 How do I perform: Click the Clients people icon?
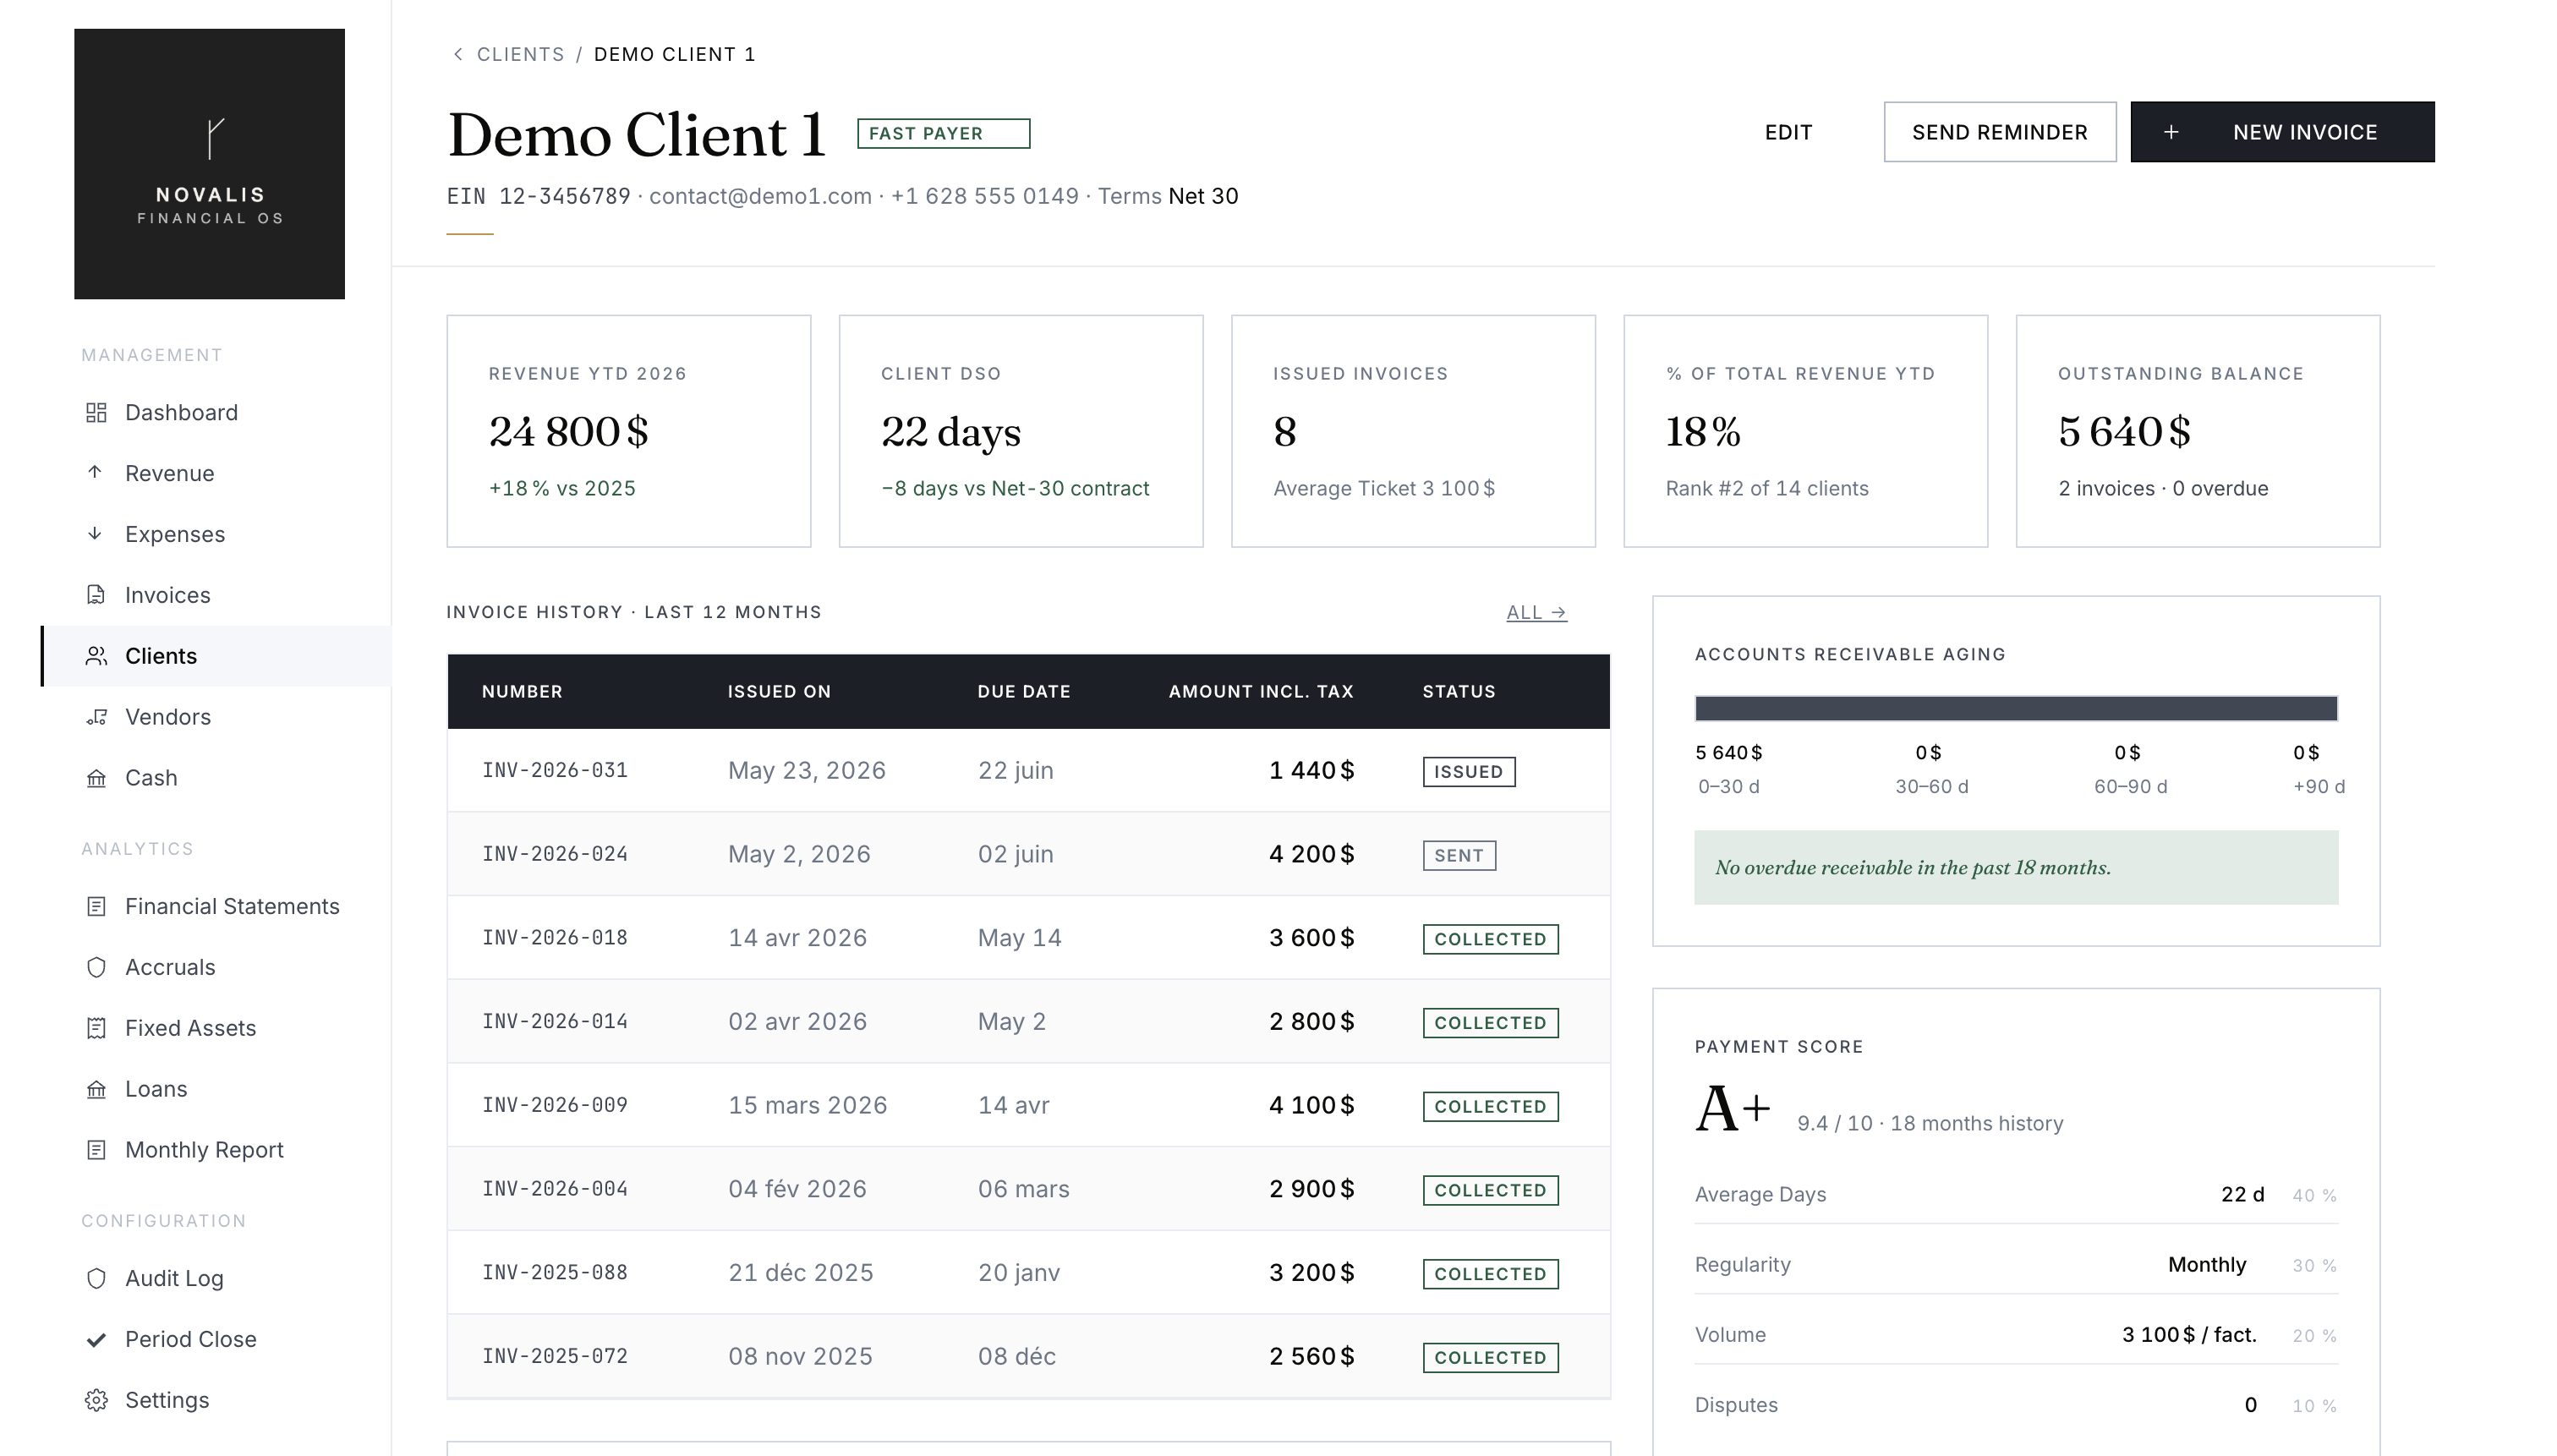coord(96,656)
